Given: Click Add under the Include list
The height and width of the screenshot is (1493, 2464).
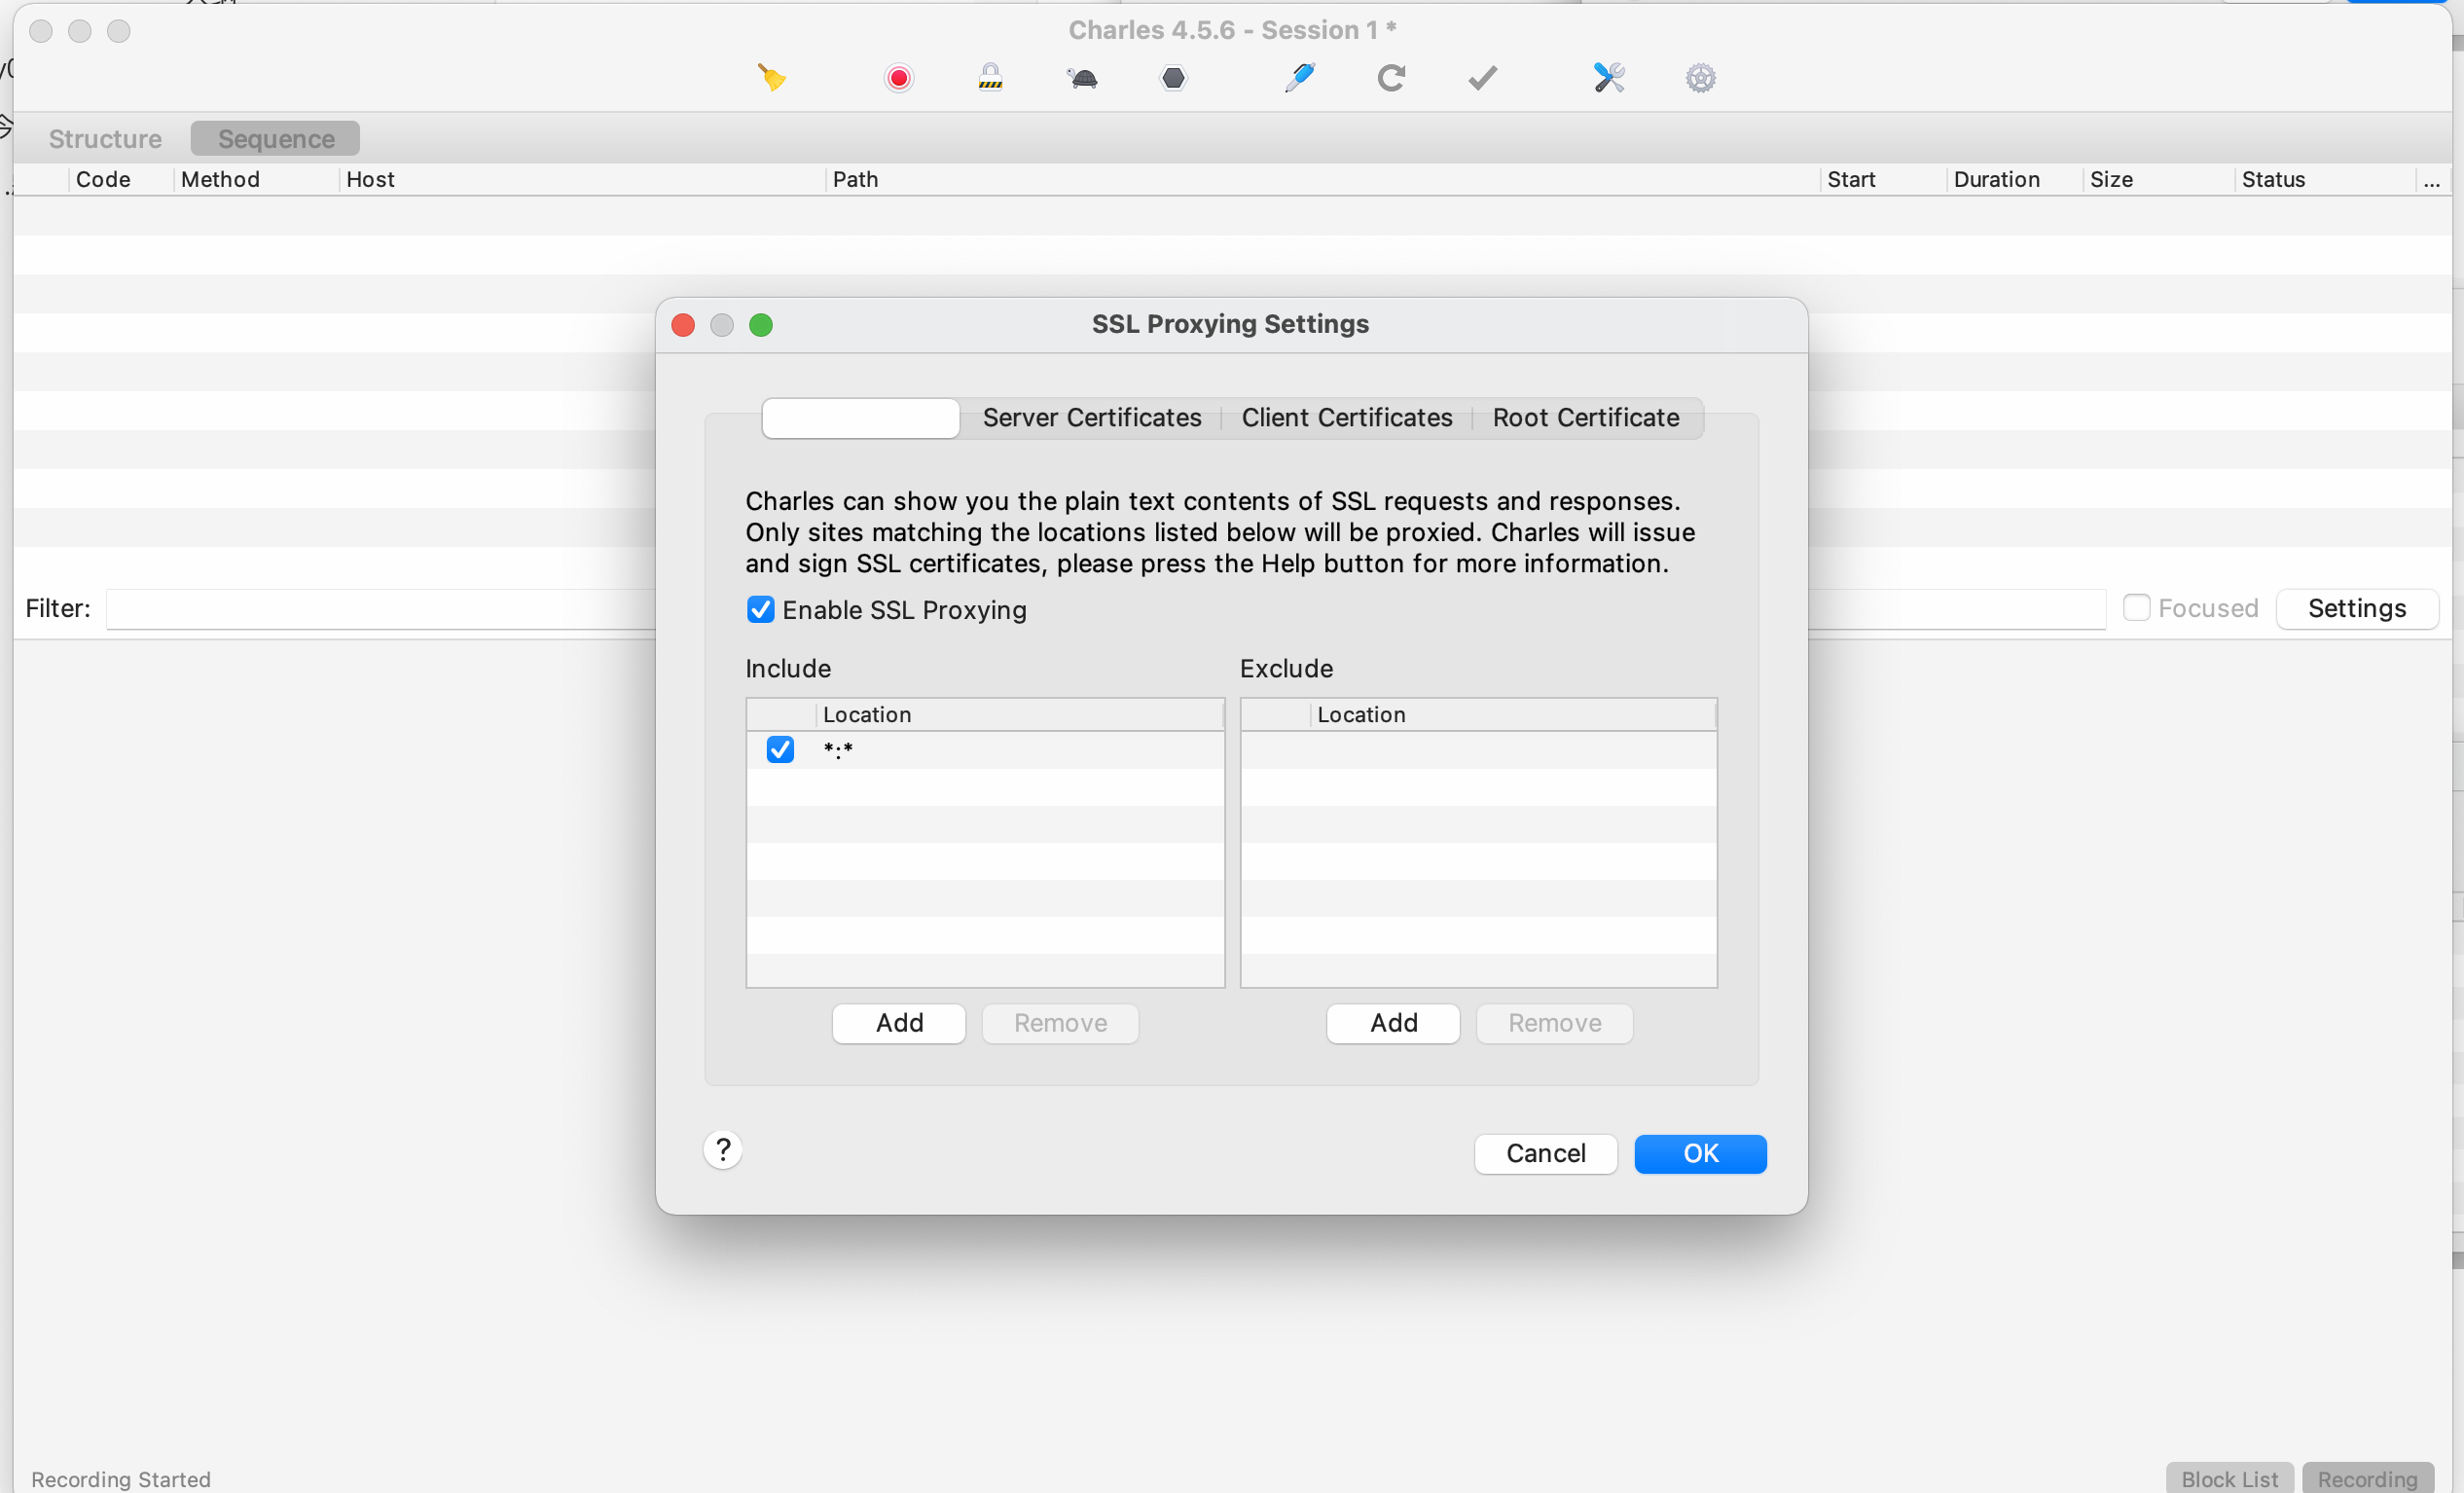Looking at the screenshot, I should [x=899, y=1023].
